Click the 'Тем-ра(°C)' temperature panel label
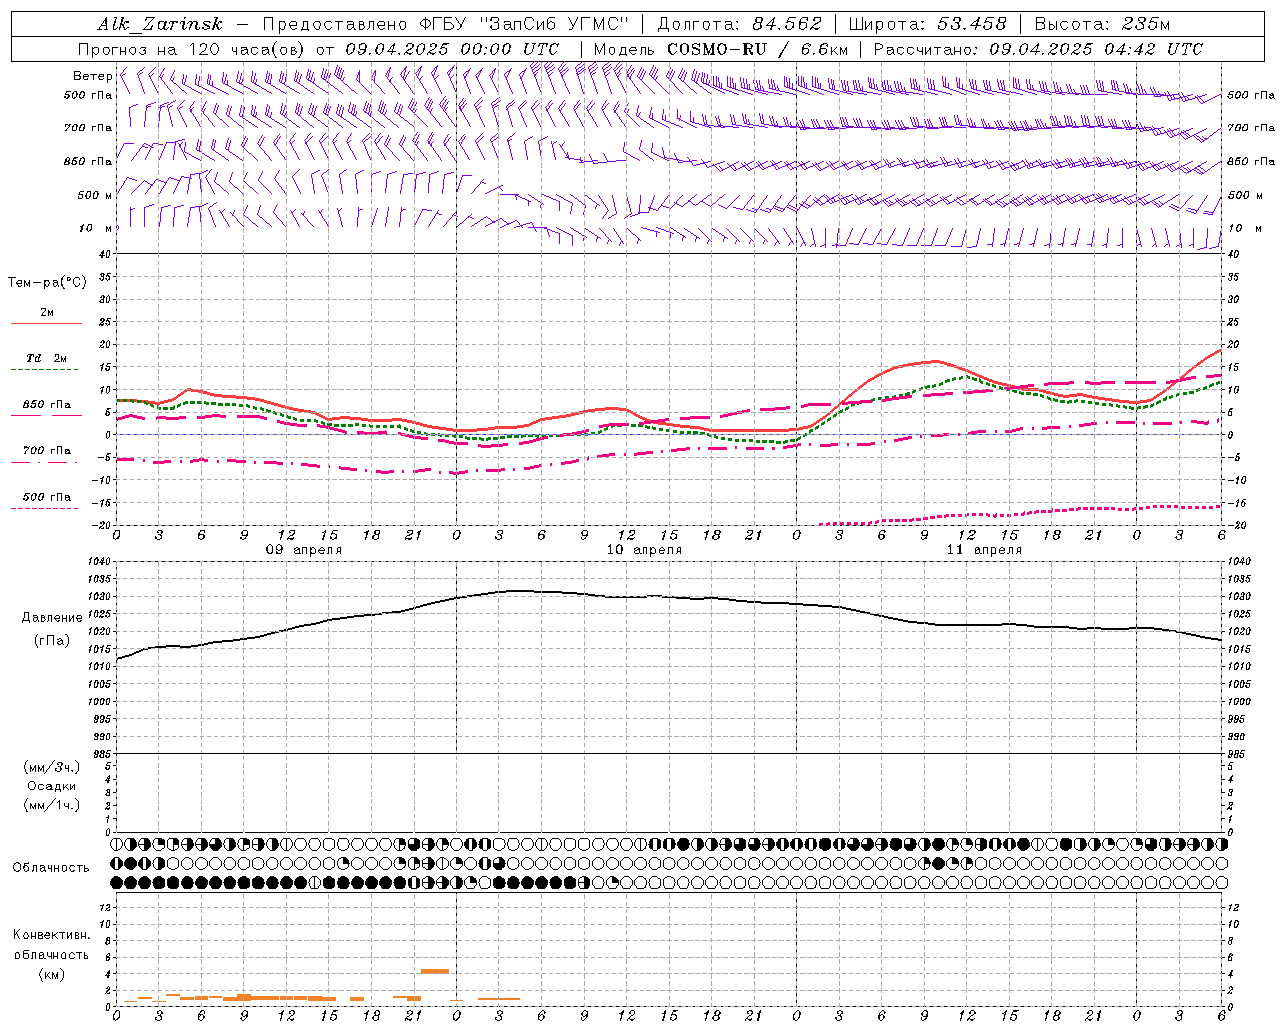The height and width of the screenshot is (1024, 1280). 47,283
